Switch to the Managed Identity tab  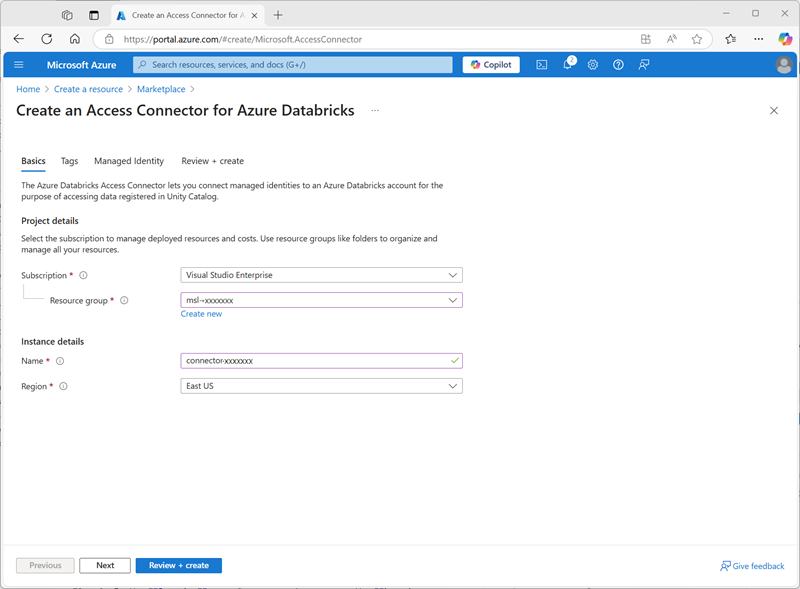click(129, 161)
